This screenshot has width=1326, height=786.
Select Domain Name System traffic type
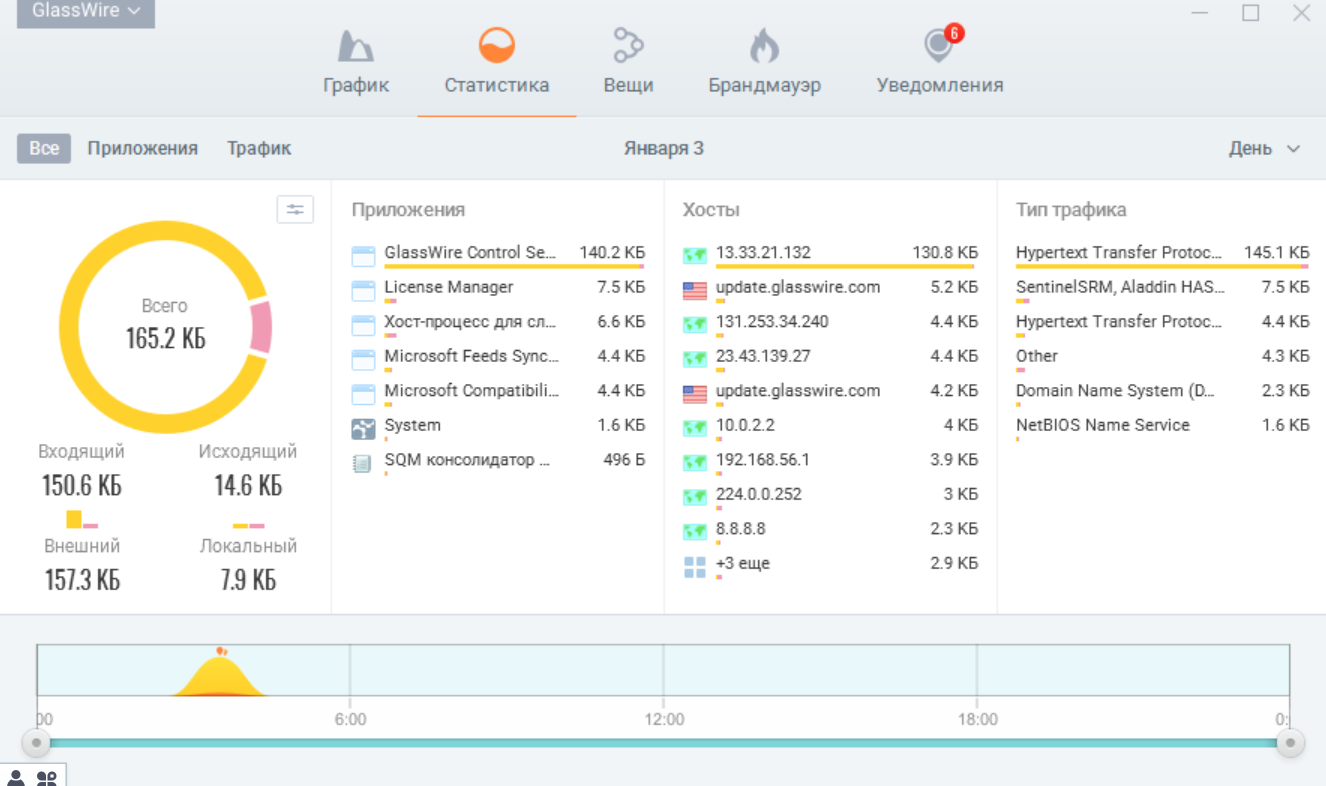point(1162,393)
